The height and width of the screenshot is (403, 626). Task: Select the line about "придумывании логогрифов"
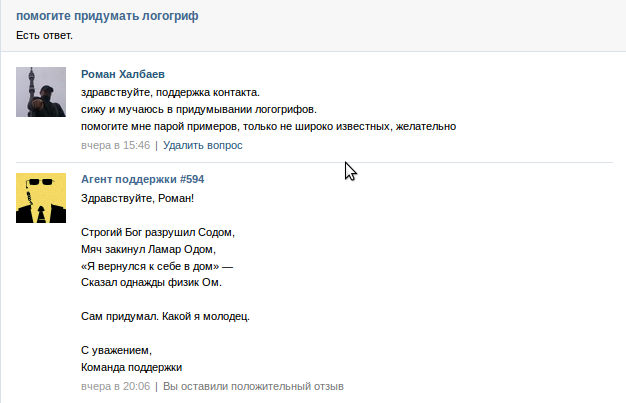[199, 109]
